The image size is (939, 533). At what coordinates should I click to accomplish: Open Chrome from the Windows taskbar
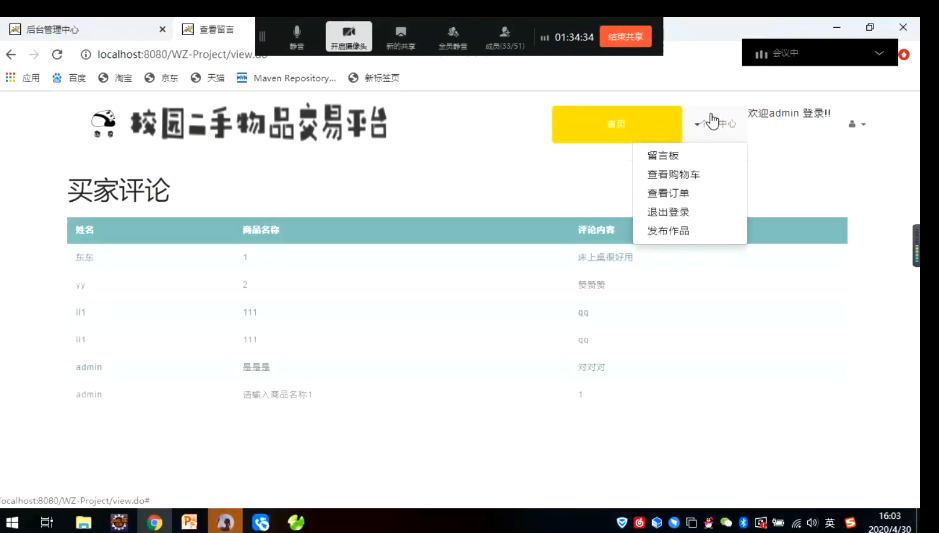pyautogui.click(x=154, y=522)
